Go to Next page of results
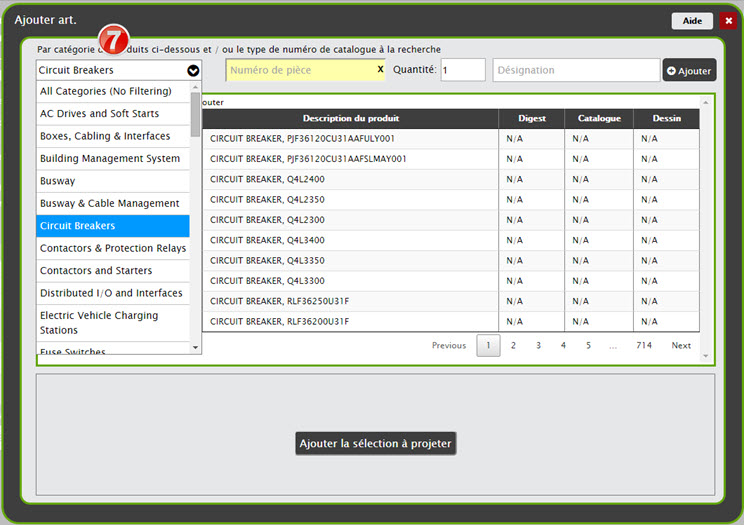744x525 pixels. [x=681, y=346]
